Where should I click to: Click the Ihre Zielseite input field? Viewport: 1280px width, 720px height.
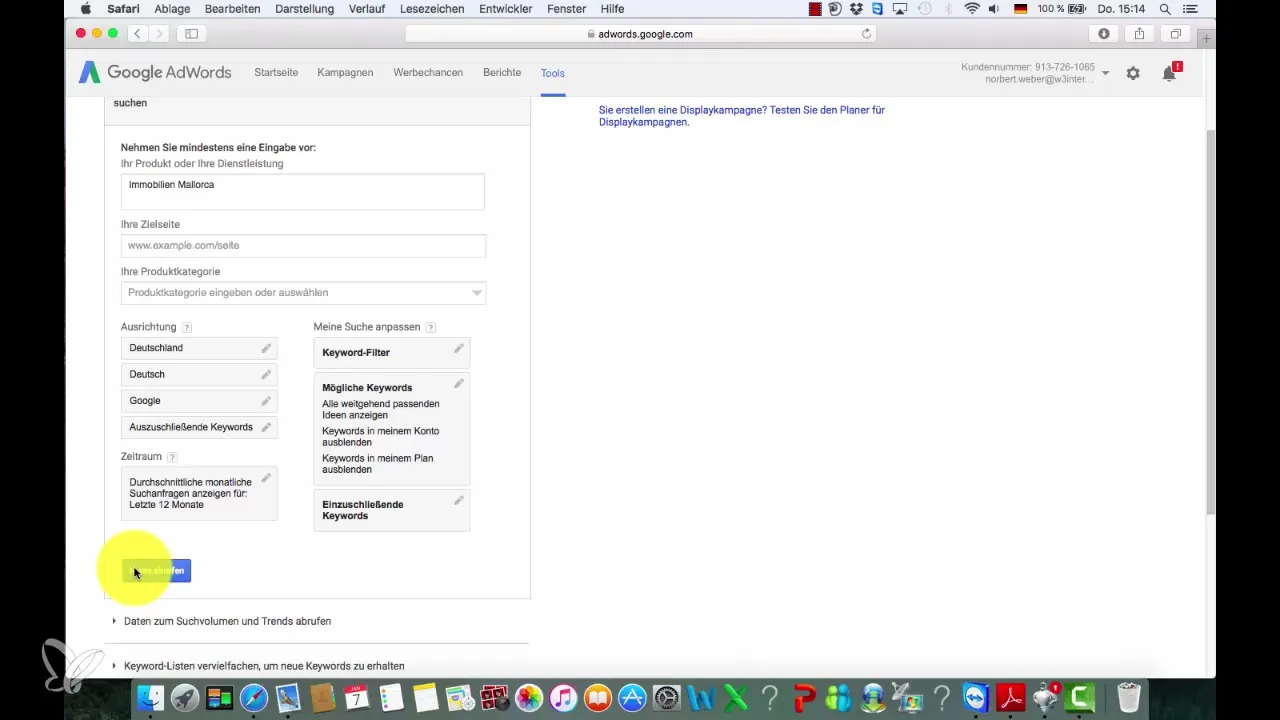click(x=303, y=245)
